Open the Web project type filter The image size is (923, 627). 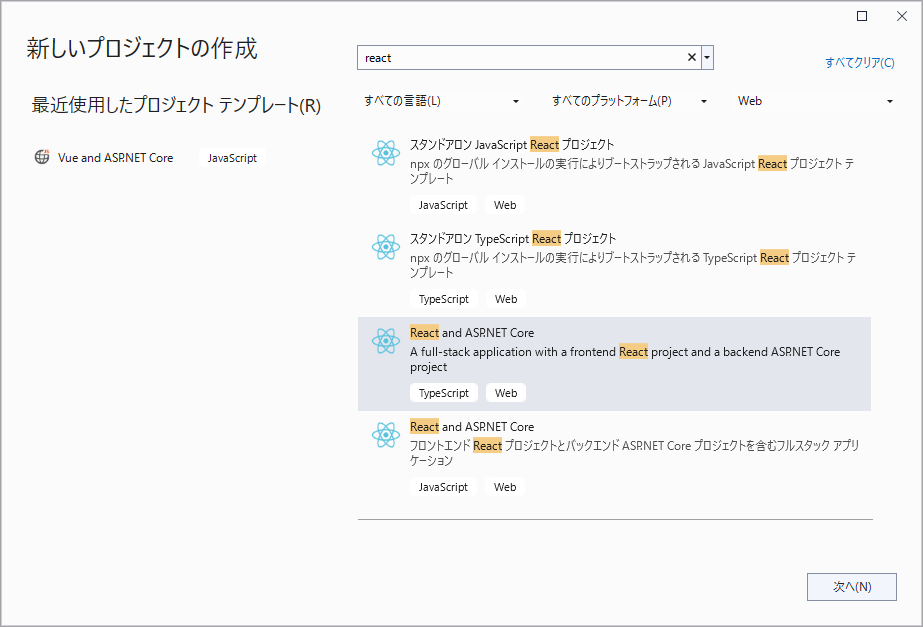click(x=815, y=101)
